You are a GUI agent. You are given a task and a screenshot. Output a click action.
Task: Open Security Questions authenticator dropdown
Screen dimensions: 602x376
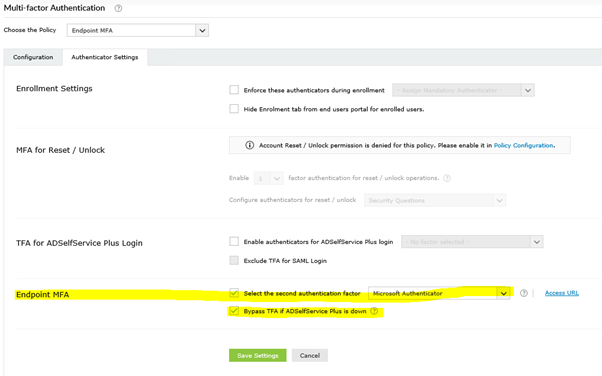435,200
